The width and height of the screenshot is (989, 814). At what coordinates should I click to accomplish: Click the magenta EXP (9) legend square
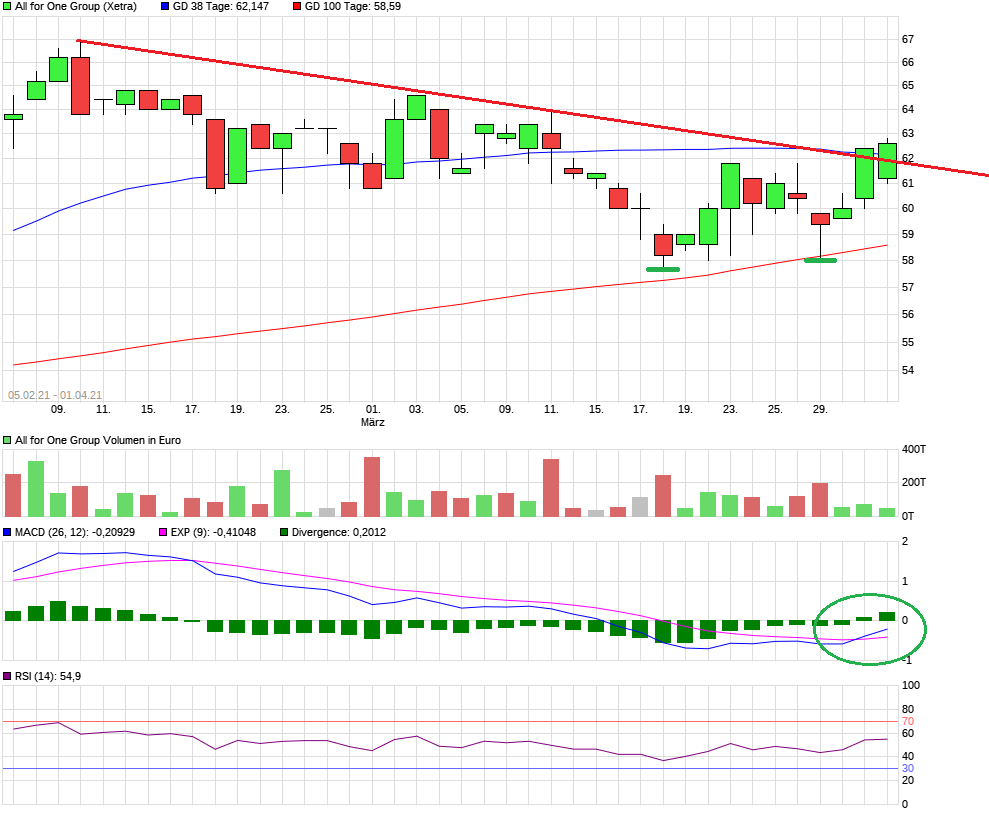[x=163, y=532]
